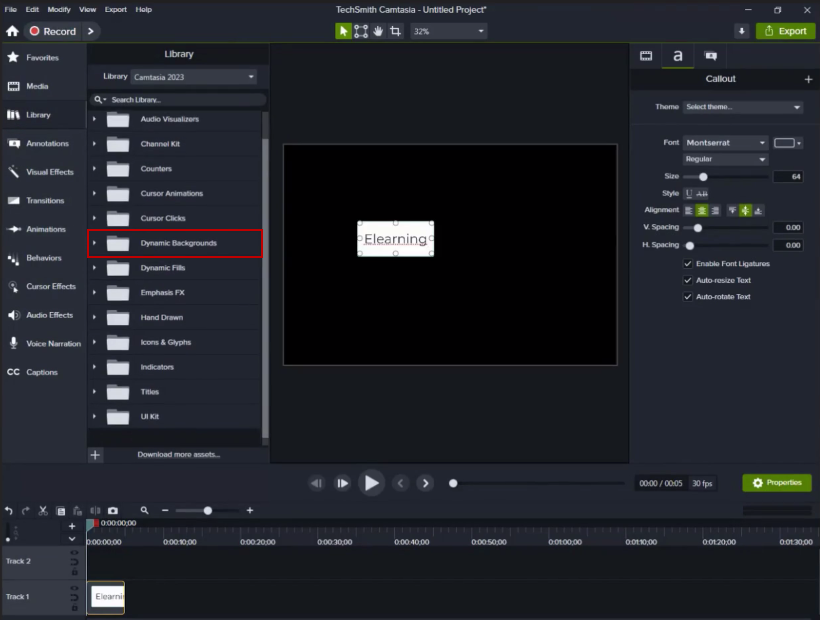Open the Modify menu
Image resolution: width=820 pixels, height=620 pixels.
pos(59,9)
